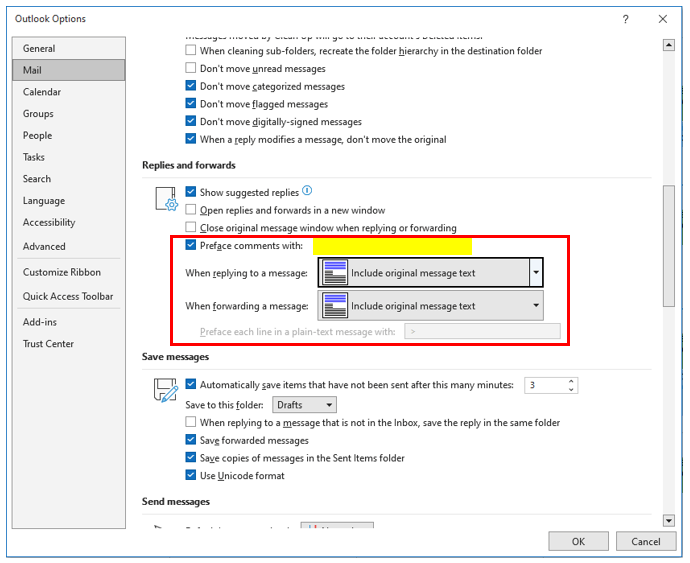
Task: Uncheck Save forwarded messages
Action: pos(191,439)
